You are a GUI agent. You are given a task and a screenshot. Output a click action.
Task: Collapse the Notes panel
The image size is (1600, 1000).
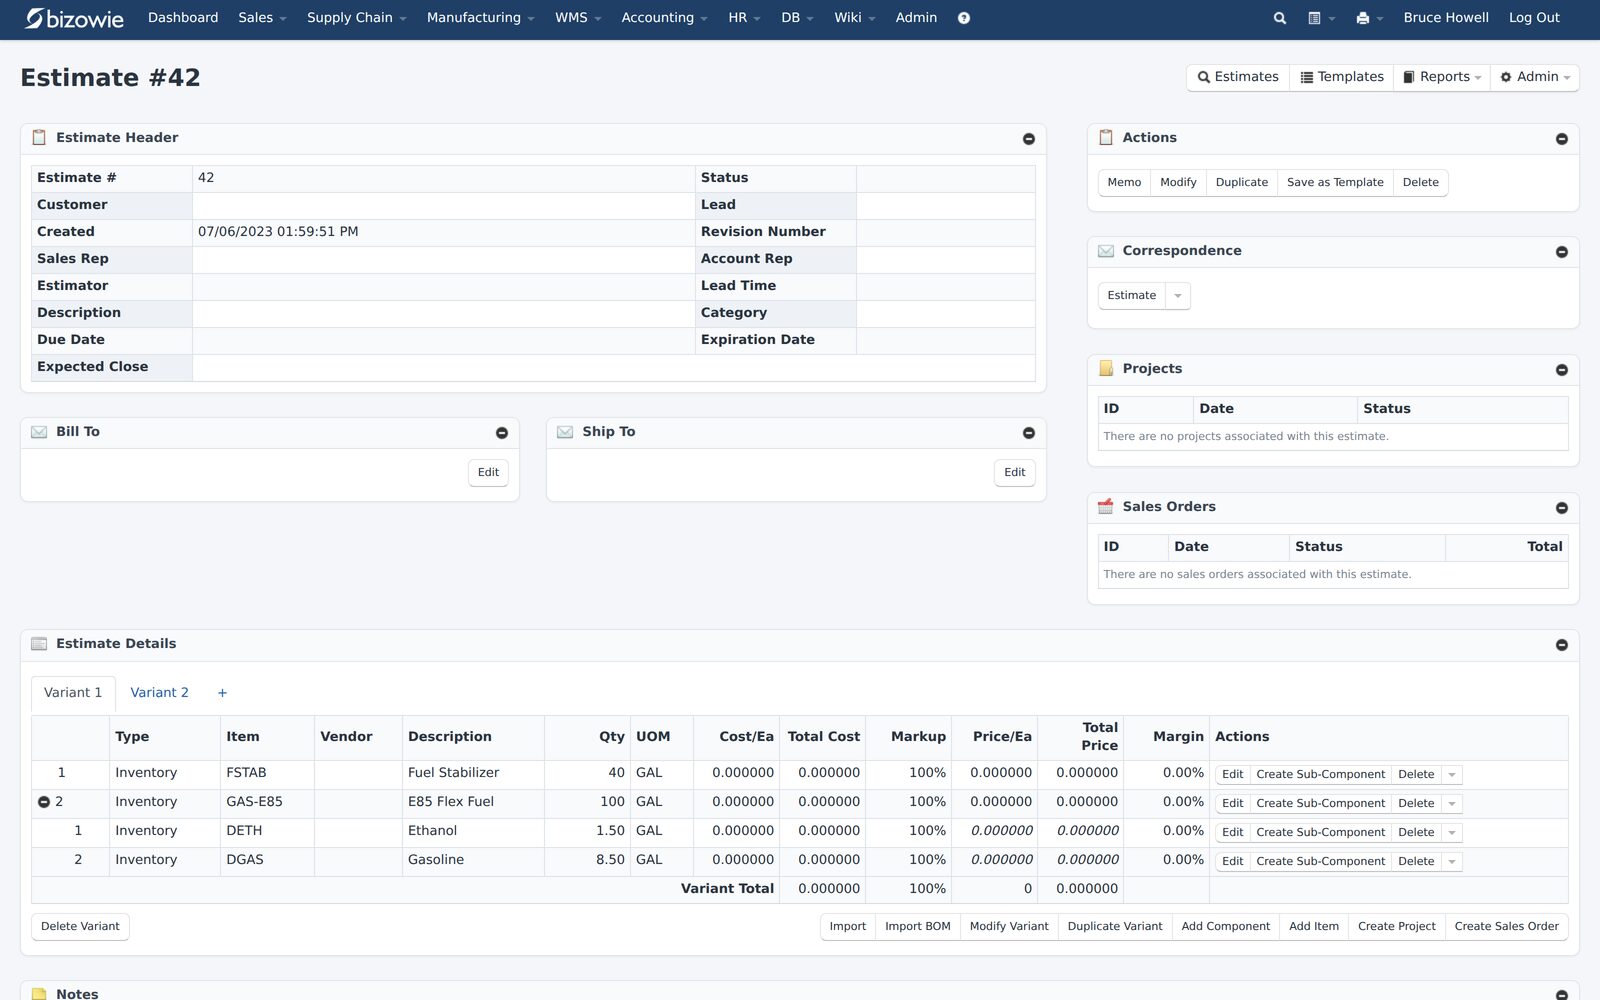(x=1562, y=995)
